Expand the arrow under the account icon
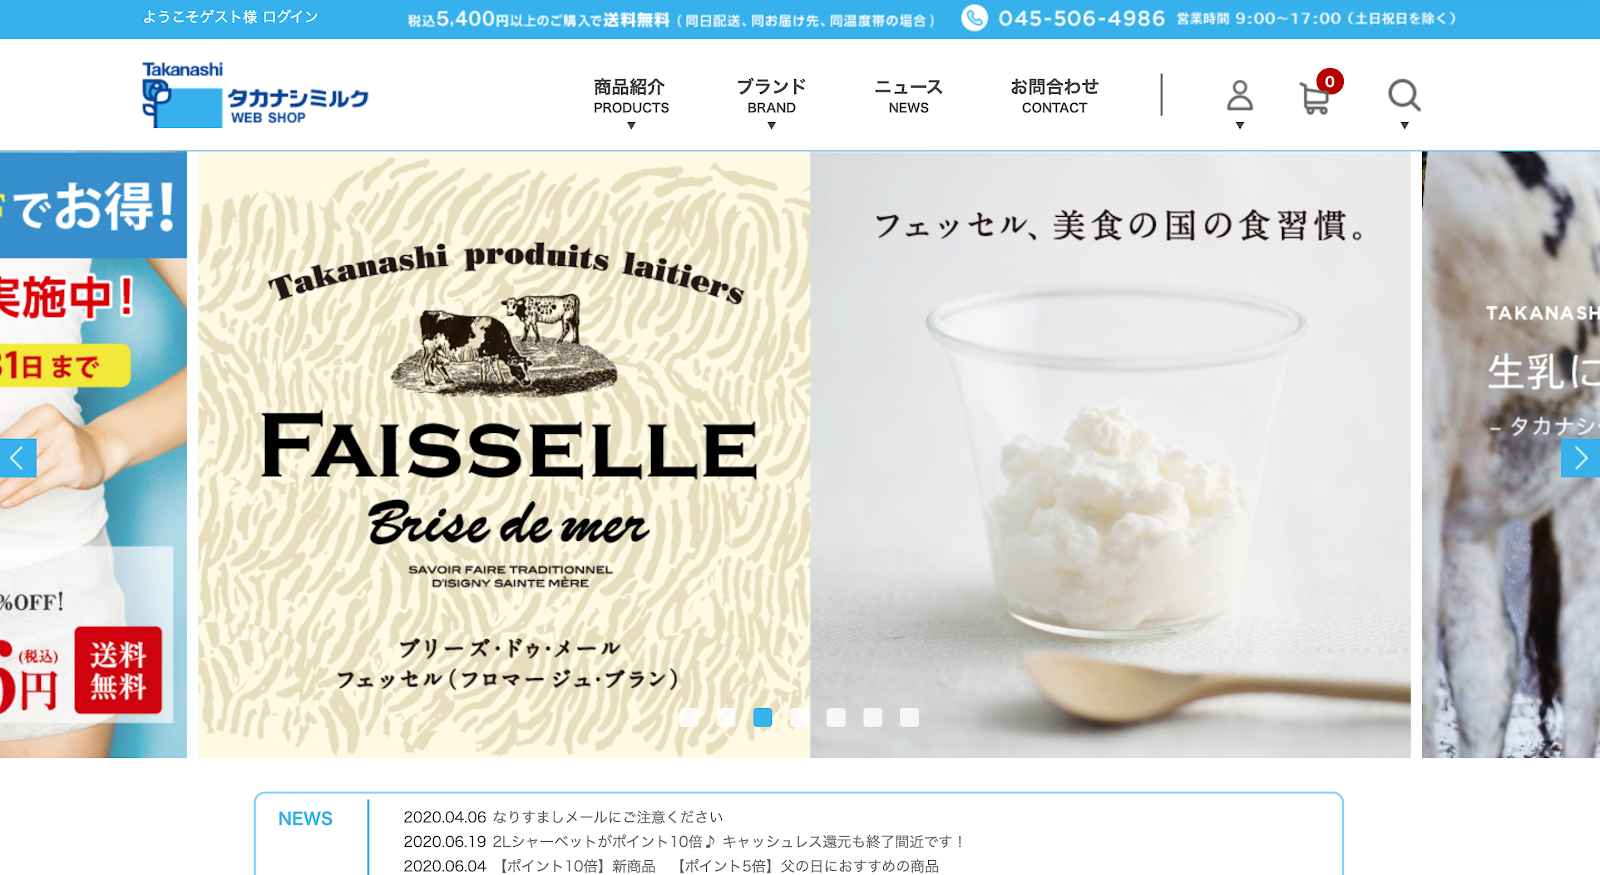This screenshot has height=875, width=1600. click(1240, 126)
